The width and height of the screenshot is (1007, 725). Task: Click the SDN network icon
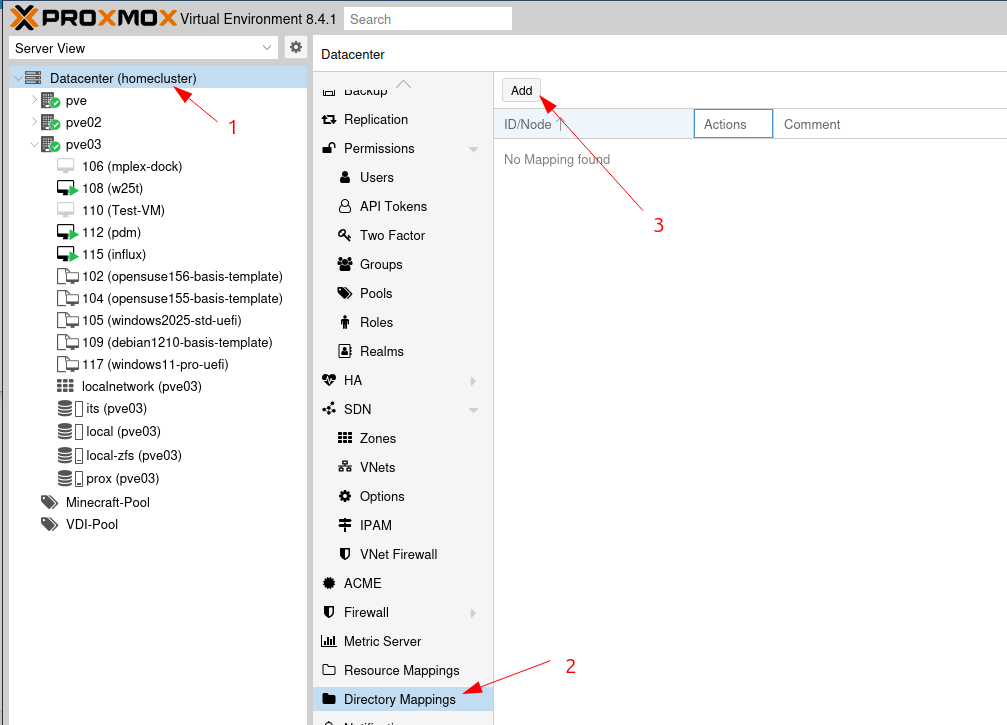click(329, 409)
